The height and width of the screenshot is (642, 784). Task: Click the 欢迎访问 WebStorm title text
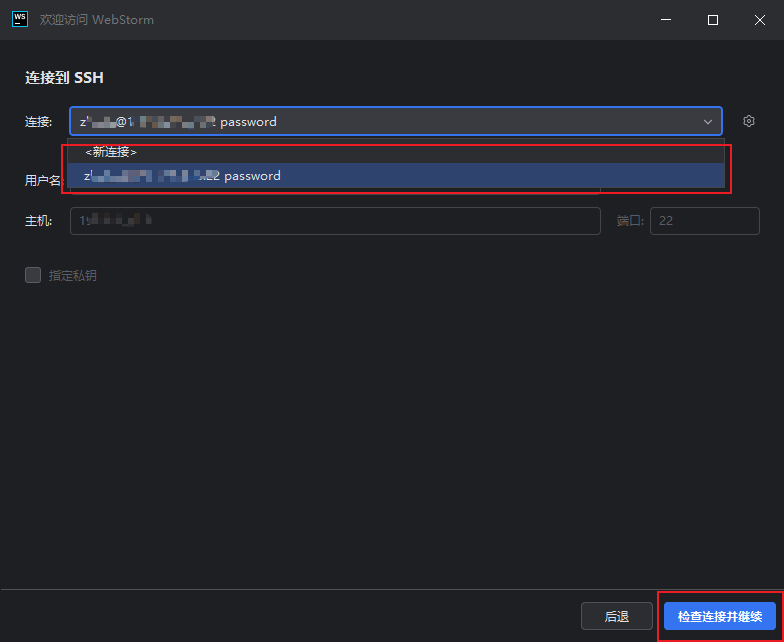tap(96, 20)
